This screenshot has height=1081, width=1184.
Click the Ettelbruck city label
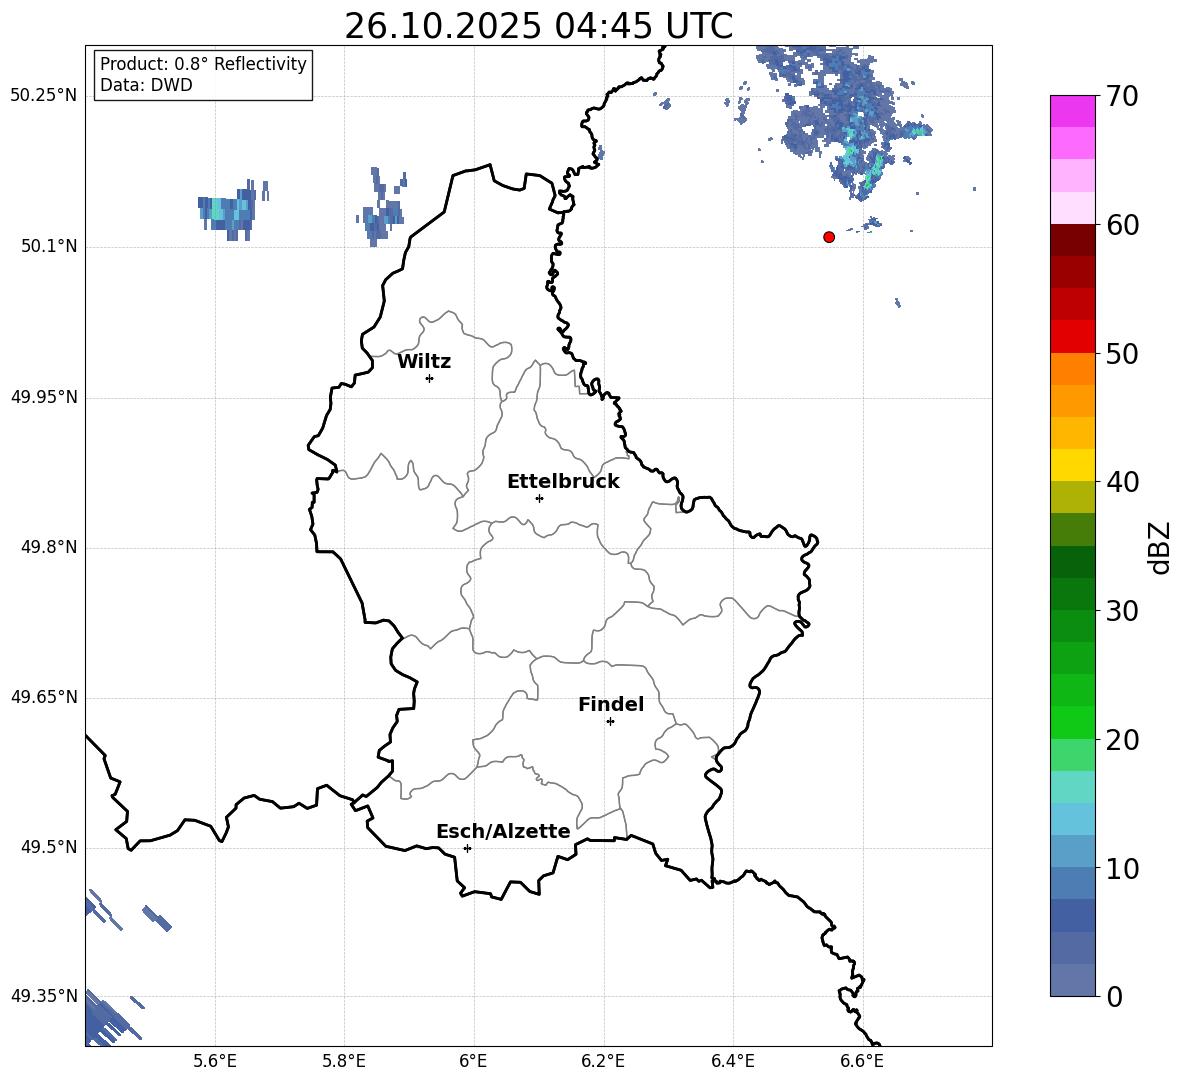(x=563, y=482)
